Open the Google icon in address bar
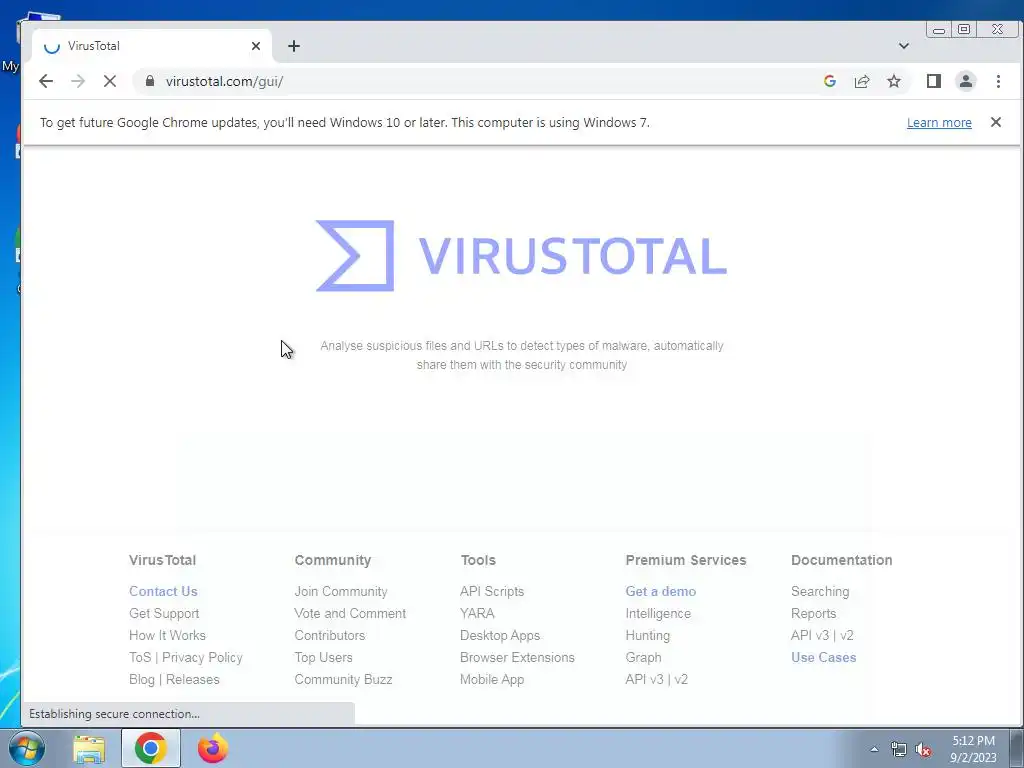 pyautogui.click(x=830, y=81)
